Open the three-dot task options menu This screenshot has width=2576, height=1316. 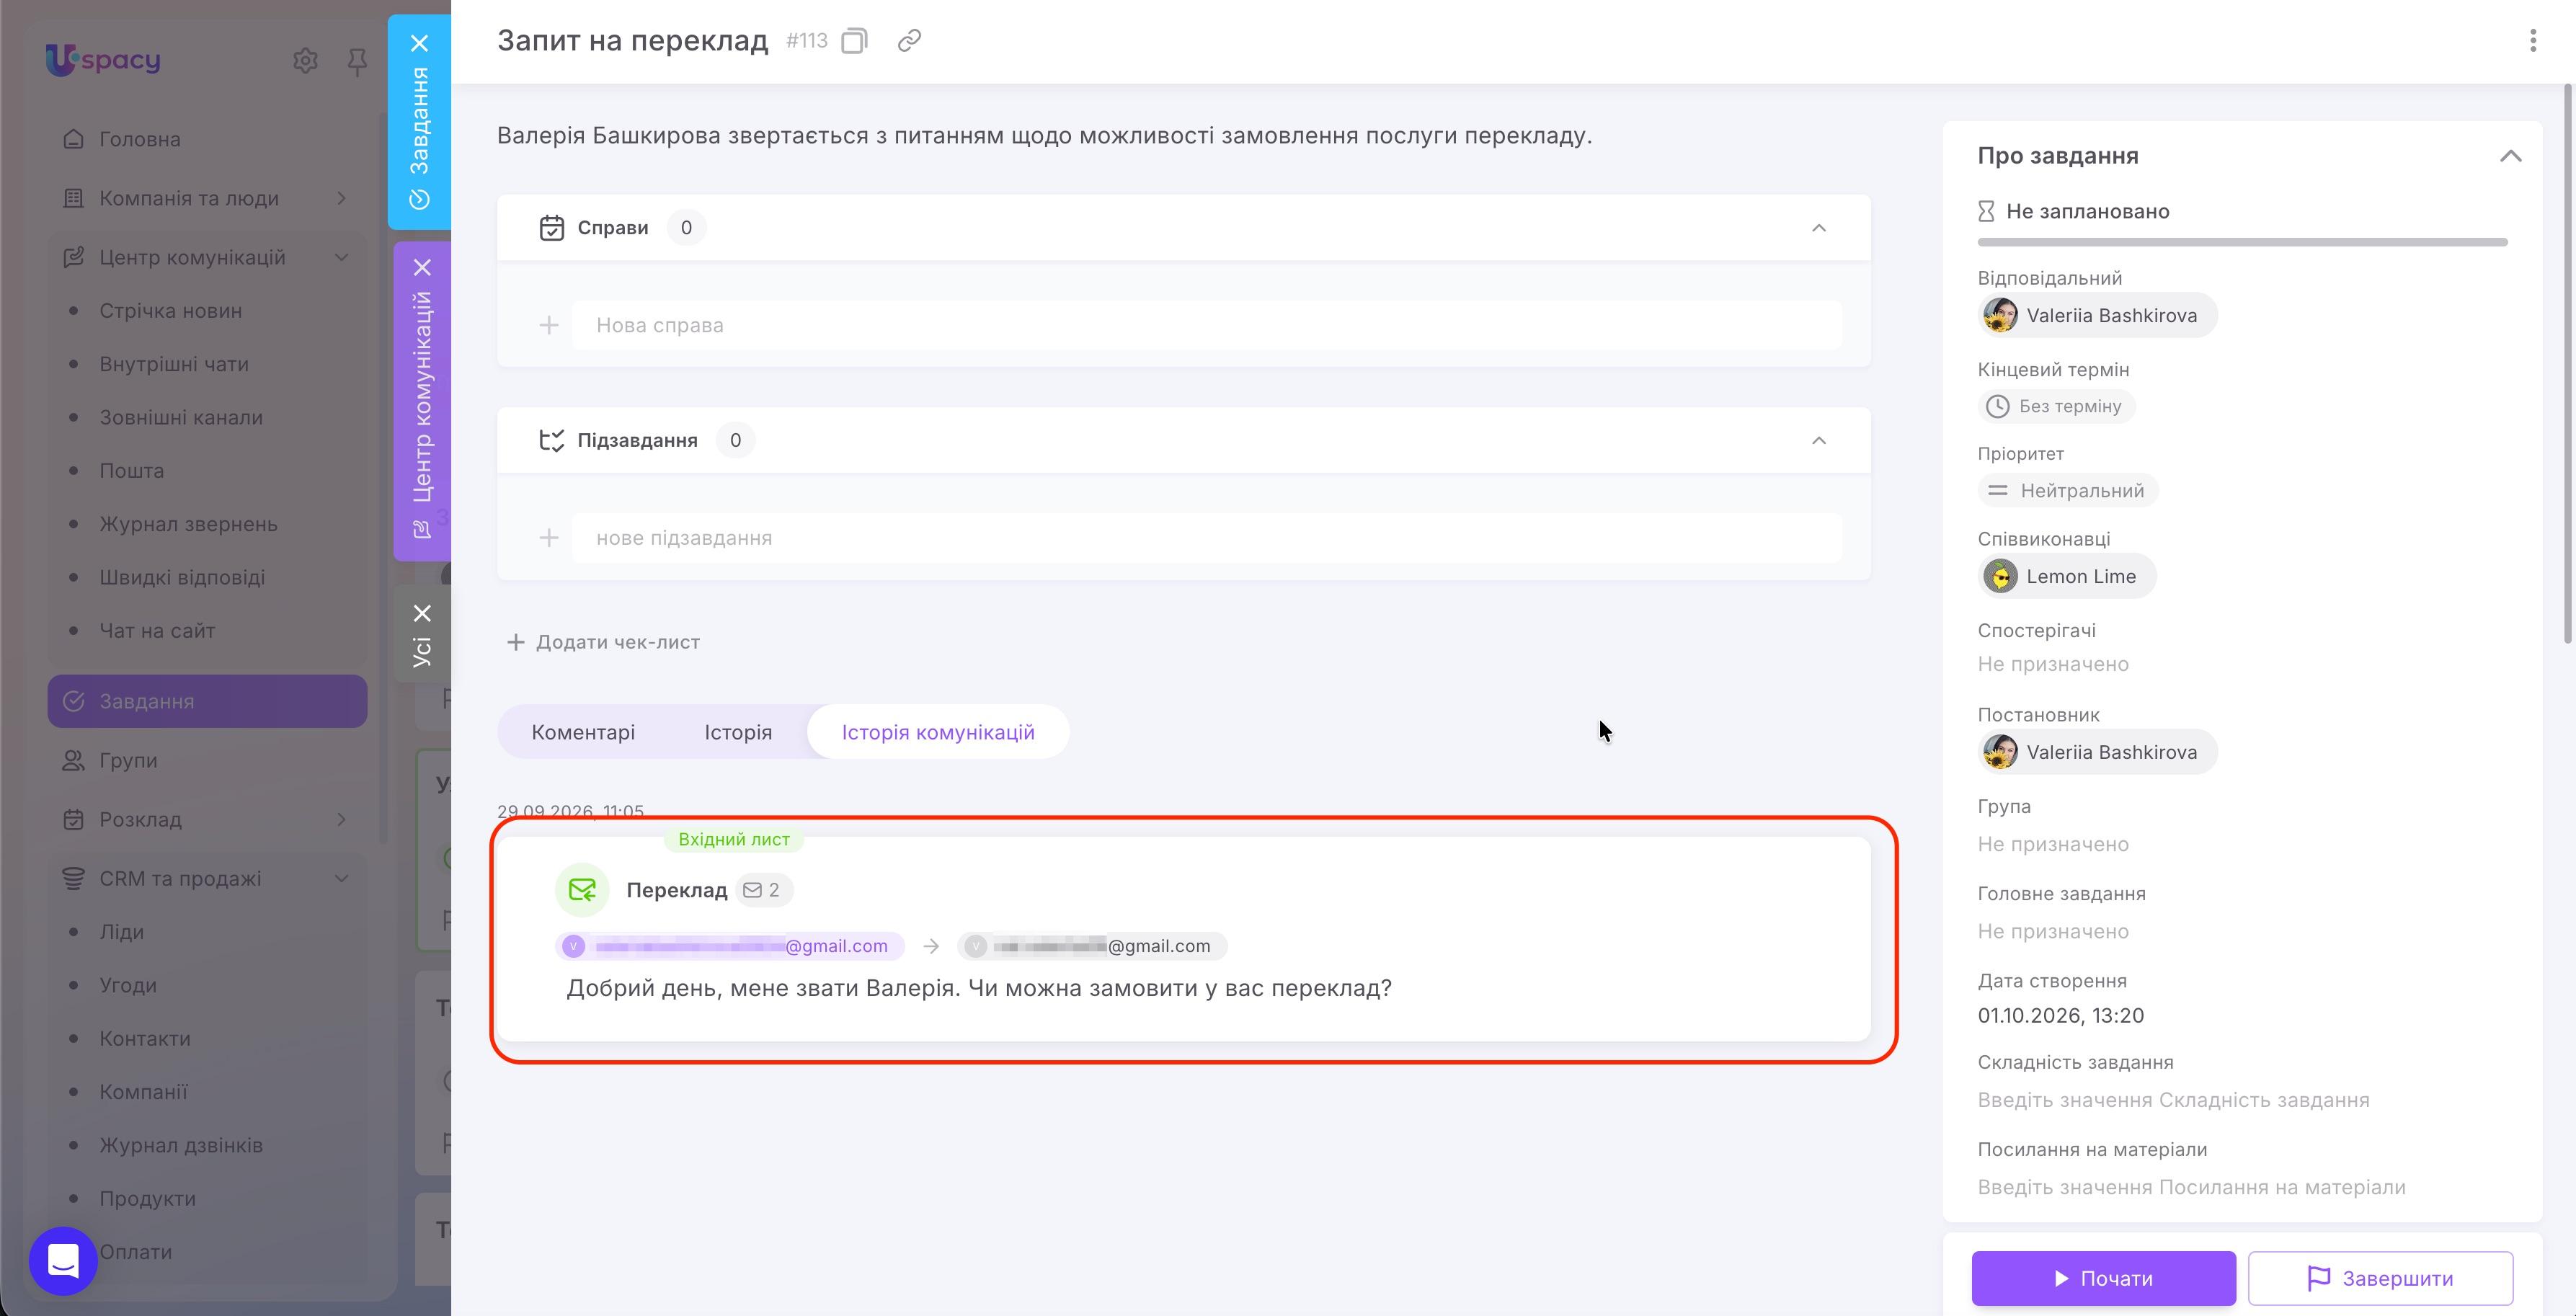point(2533,41)
